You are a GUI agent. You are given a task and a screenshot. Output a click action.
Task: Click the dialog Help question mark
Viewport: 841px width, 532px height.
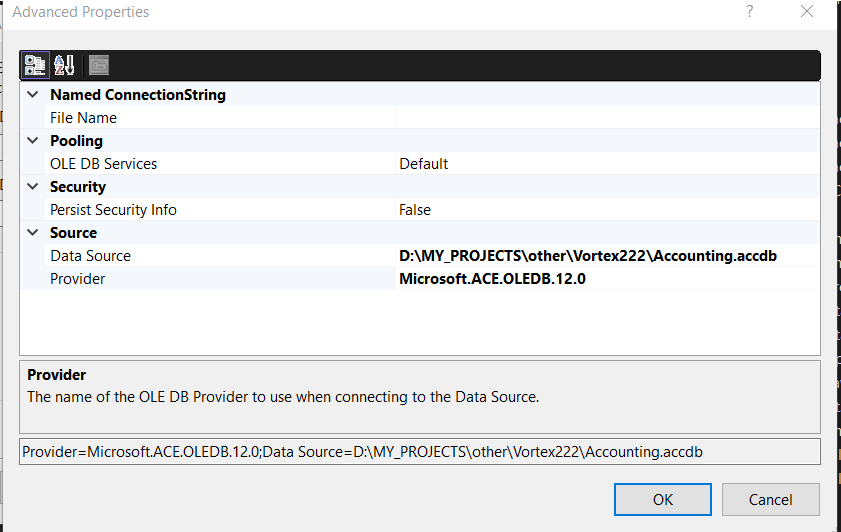tap(747, 12)
